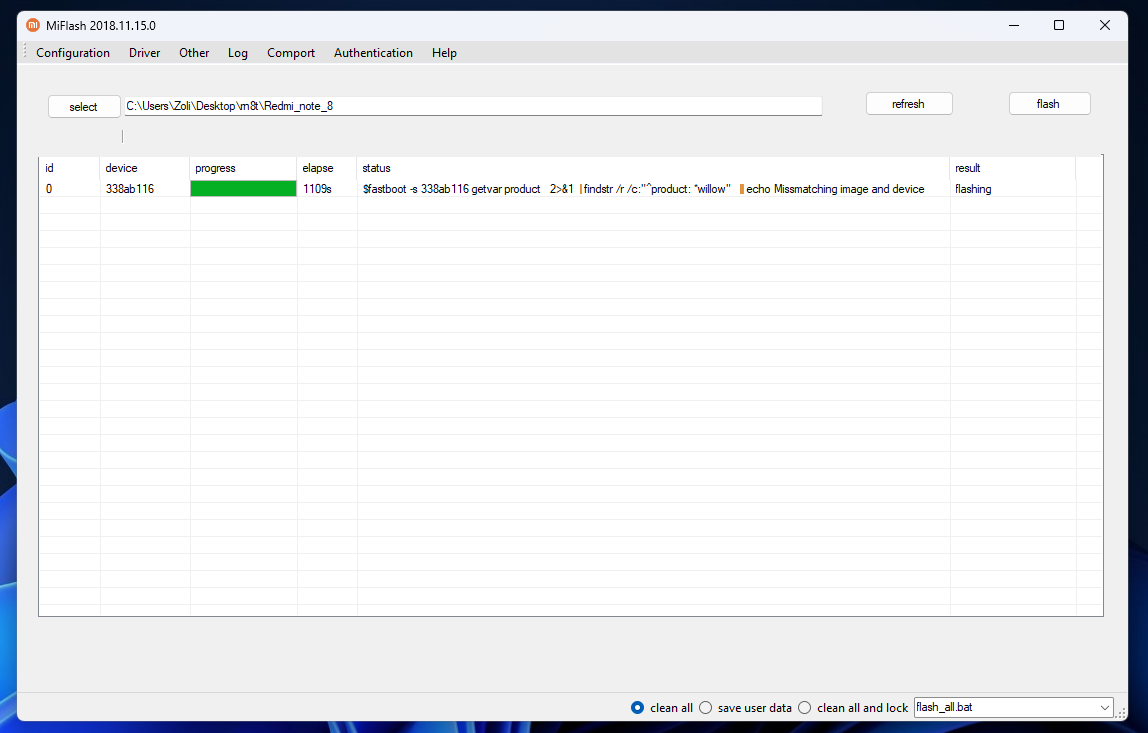Screen dimensions: 1148x733
Task: Open the Configuration menu
Action: 73,53
